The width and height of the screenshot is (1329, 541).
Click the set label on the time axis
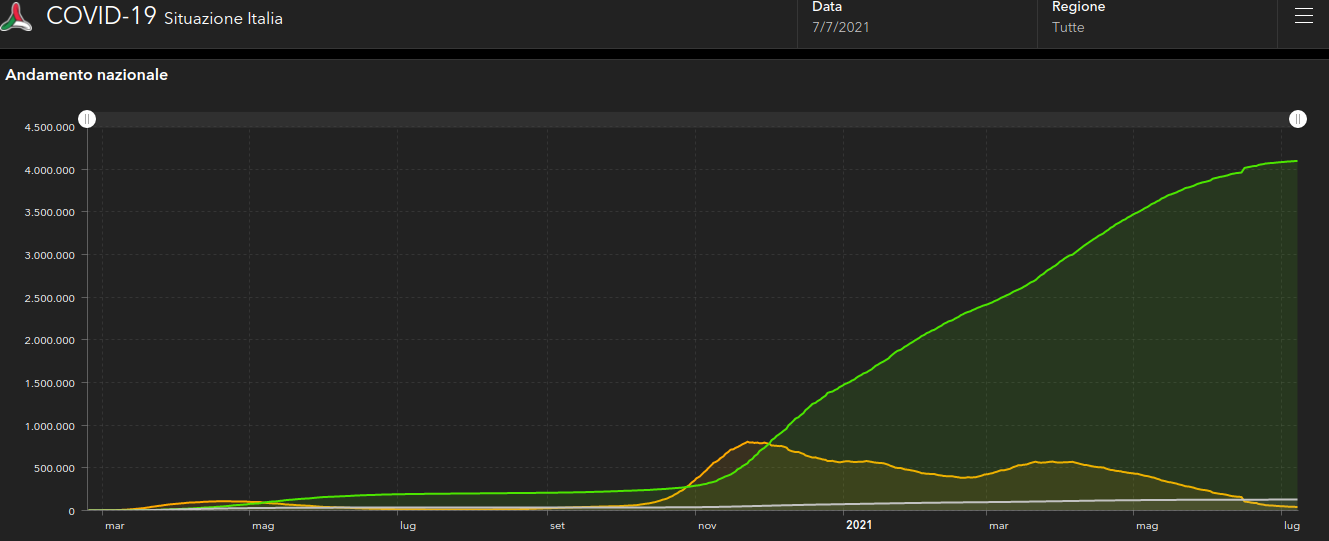(556, 525)
